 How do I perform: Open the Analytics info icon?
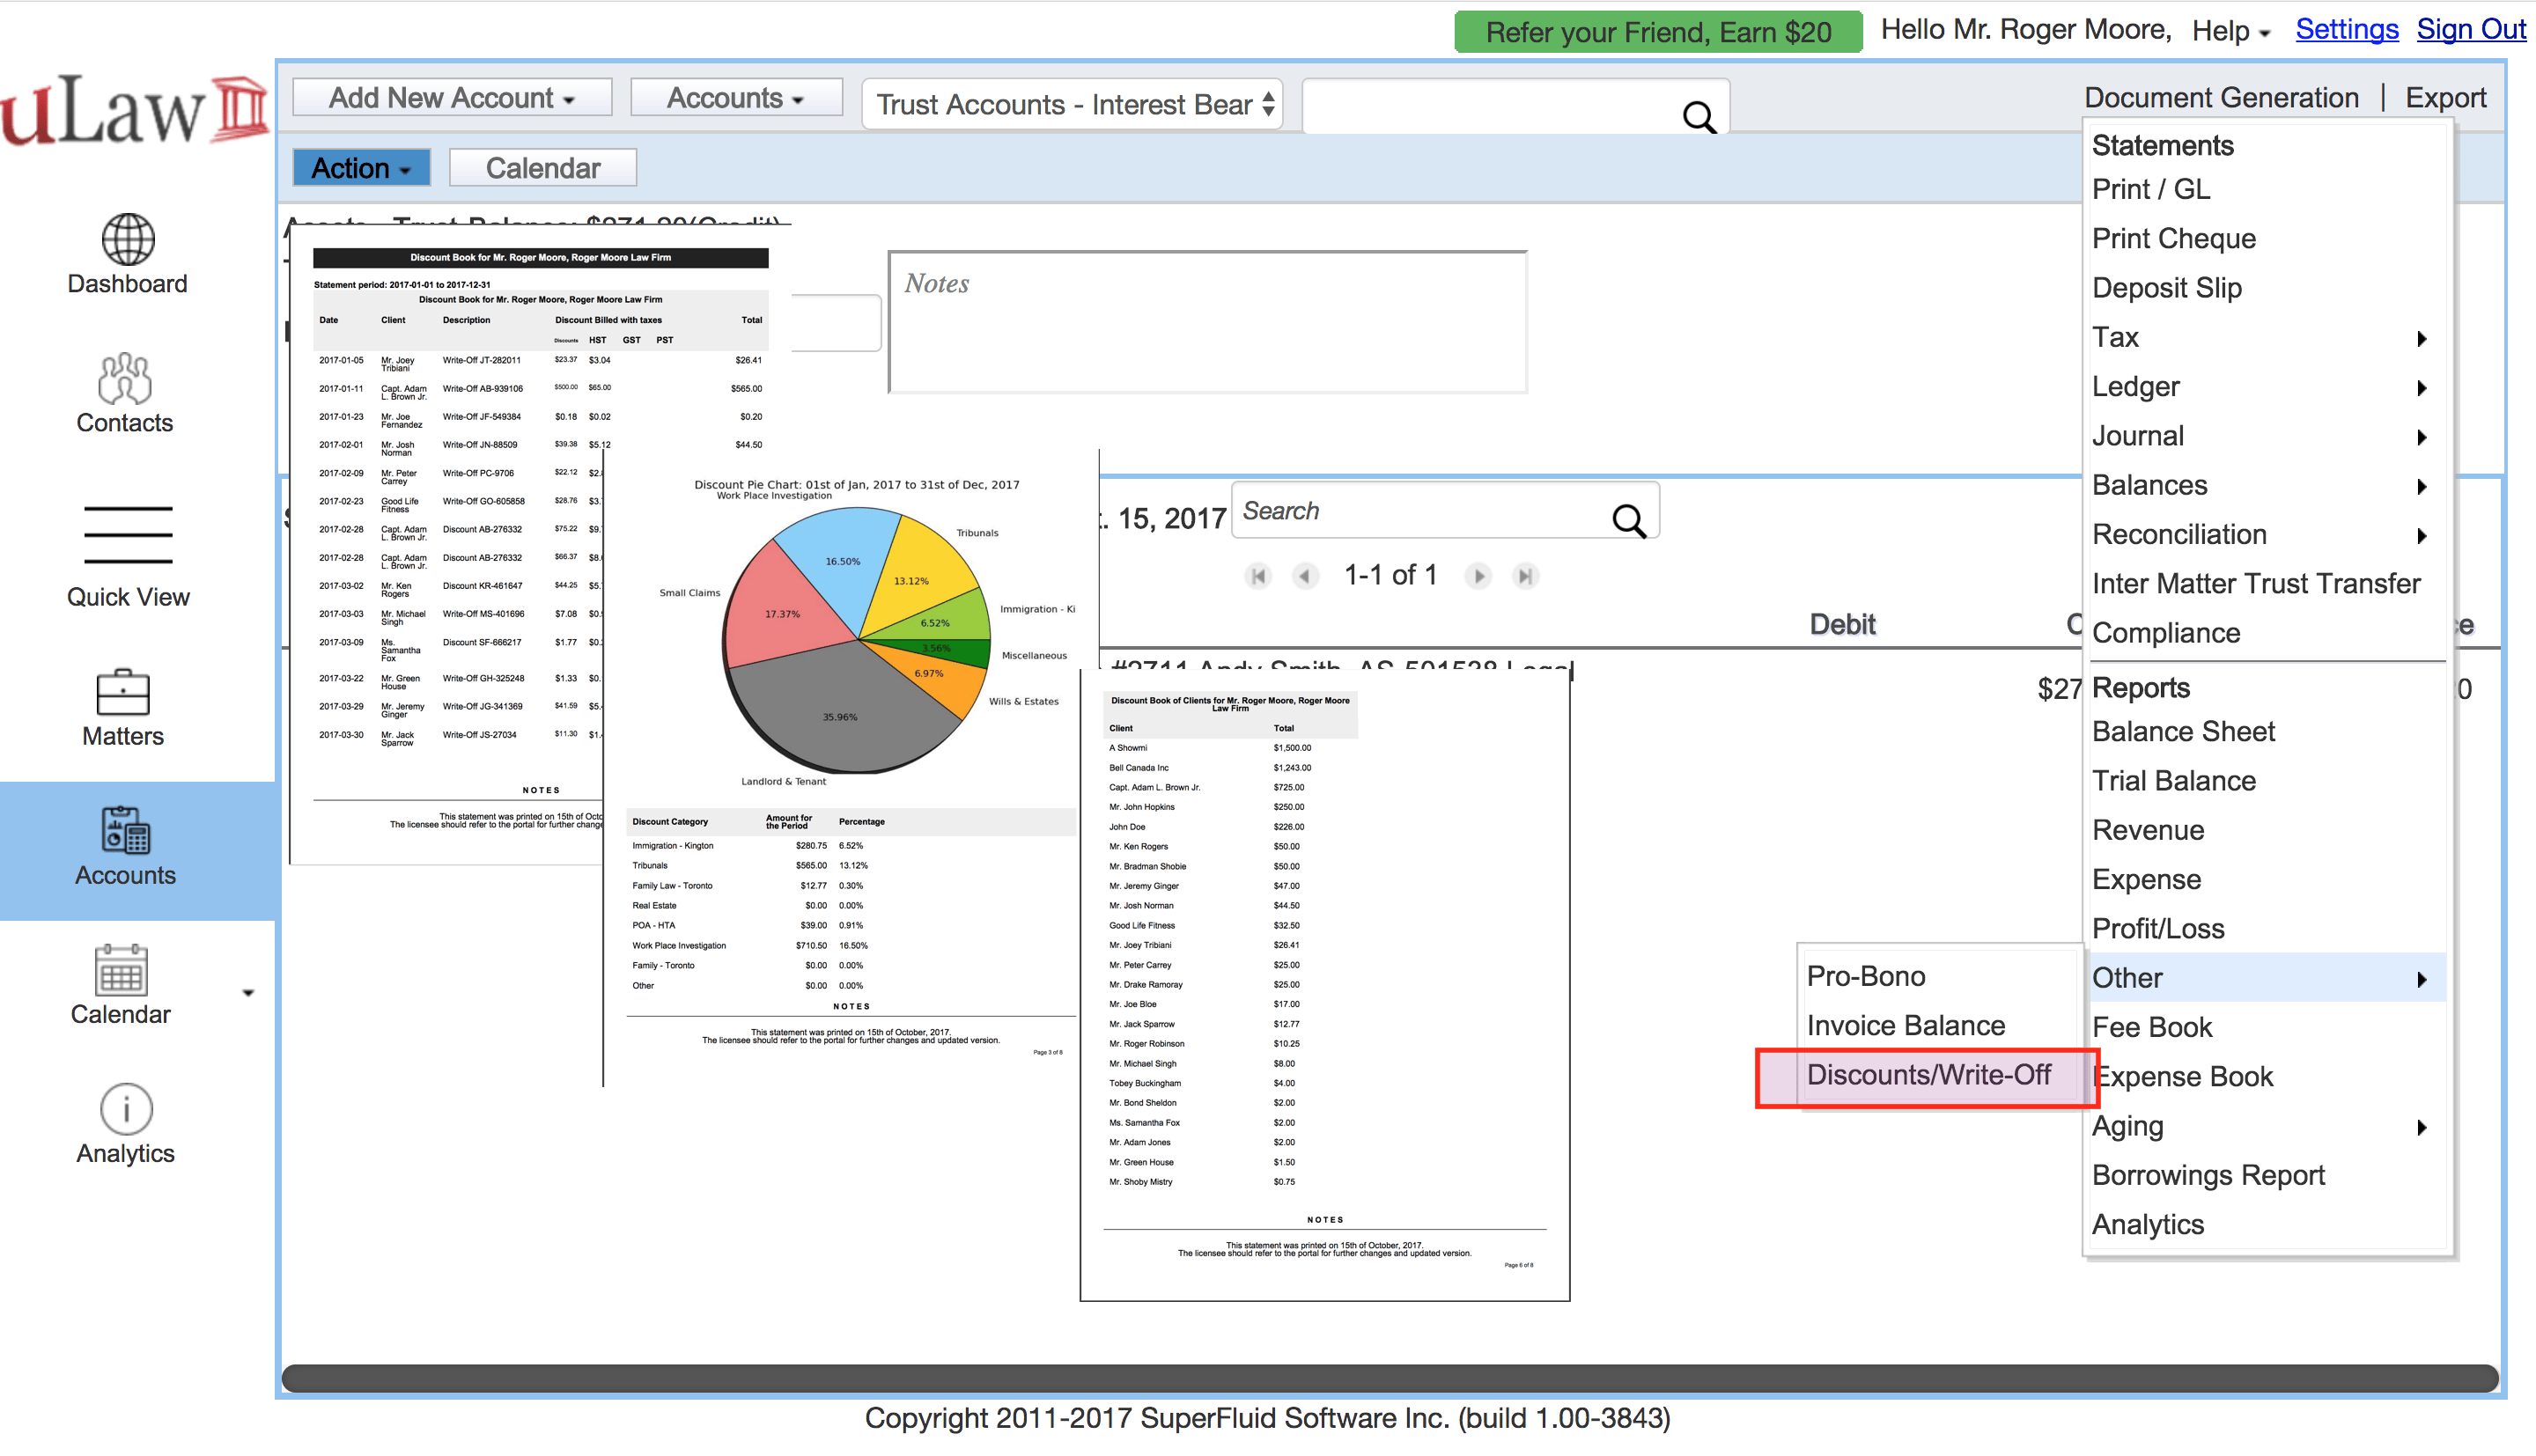point(126,1110)
